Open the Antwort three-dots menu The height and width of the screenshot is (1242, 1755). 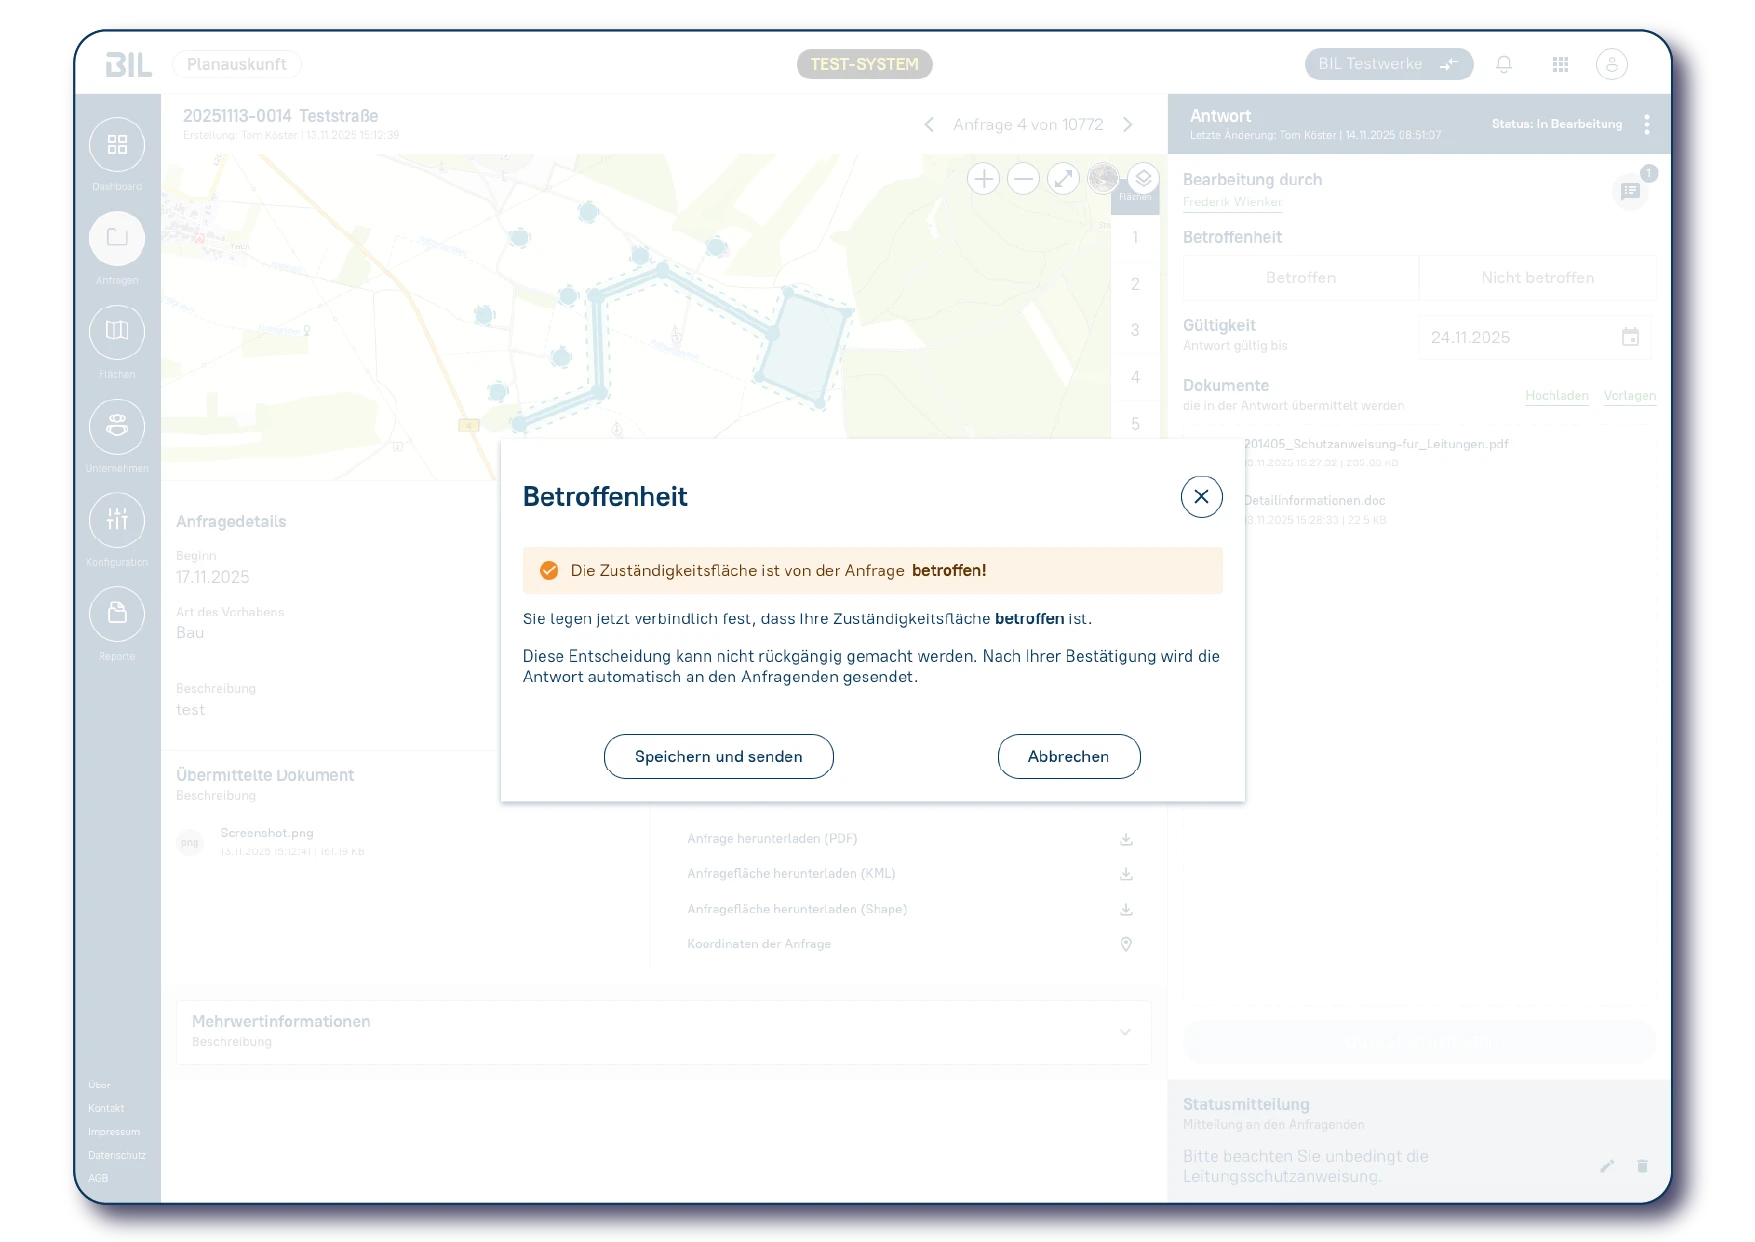[1647, 124]
